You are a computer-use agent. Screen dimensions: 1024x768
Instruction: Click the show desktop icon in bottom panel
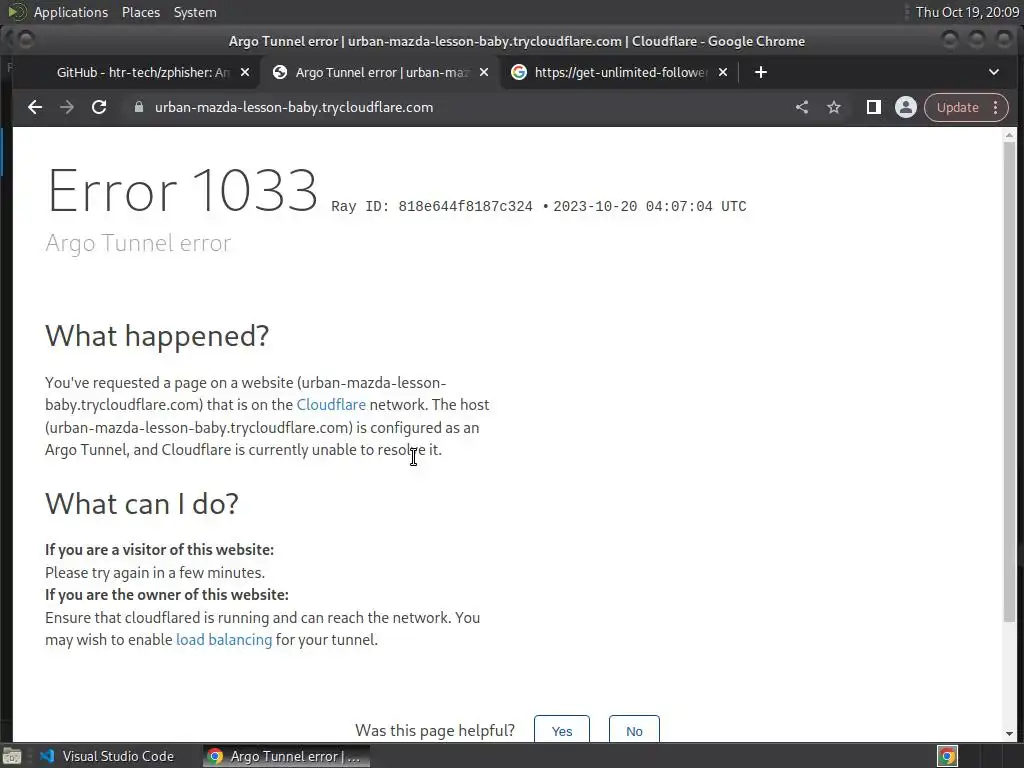12,756
